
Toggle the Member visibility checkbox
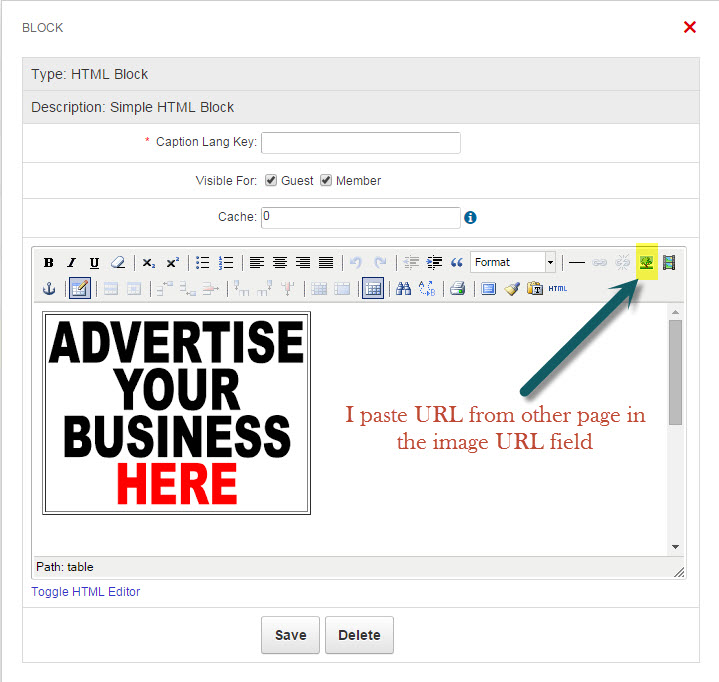[x=326, y=180]
